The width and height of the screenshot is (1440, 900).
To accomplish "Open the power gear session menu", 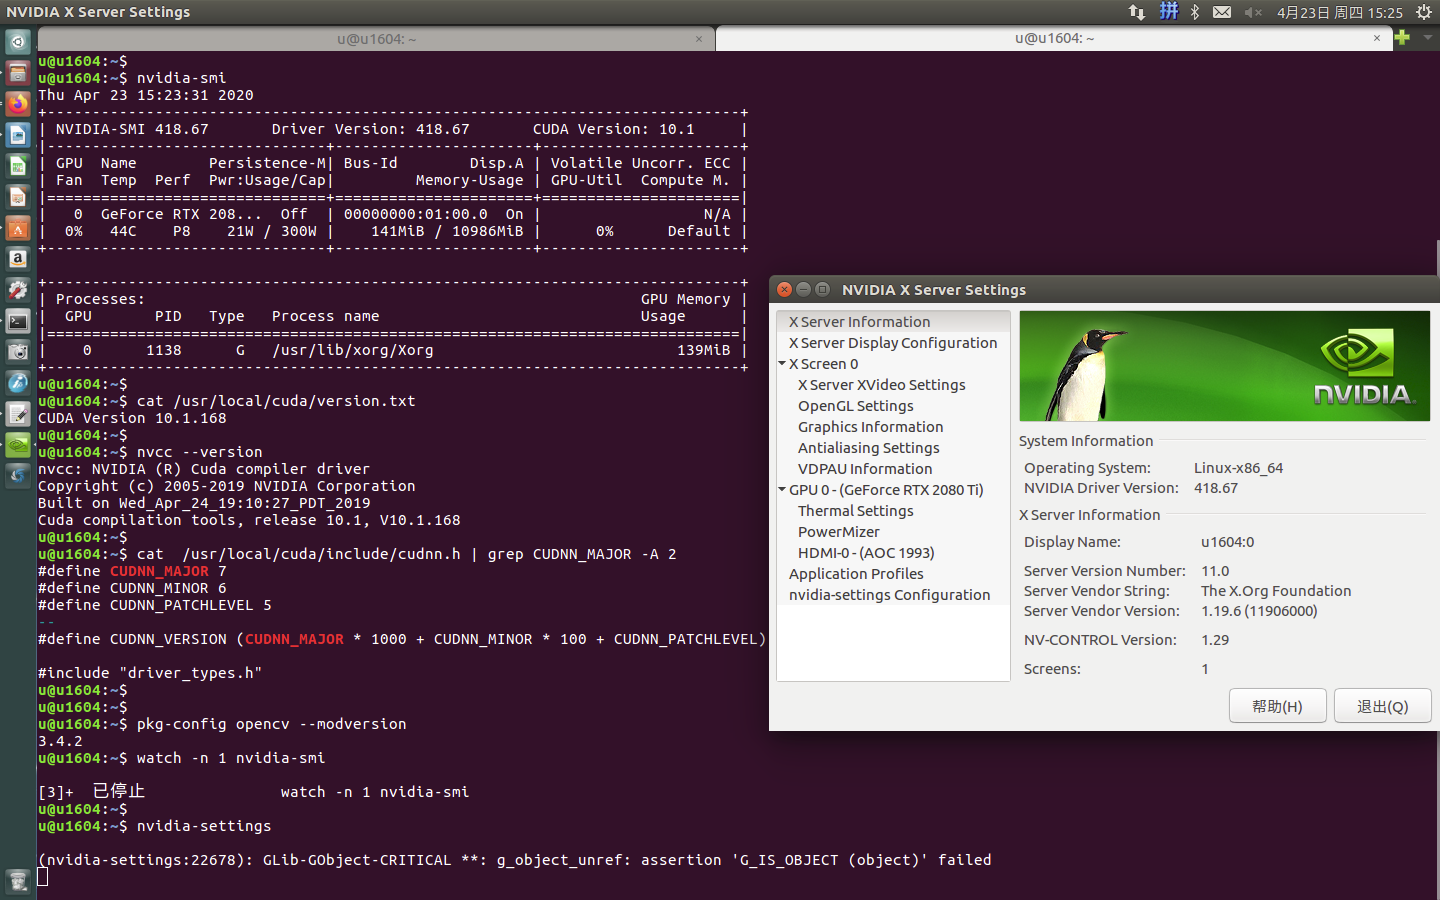I will click(1424, 12).
